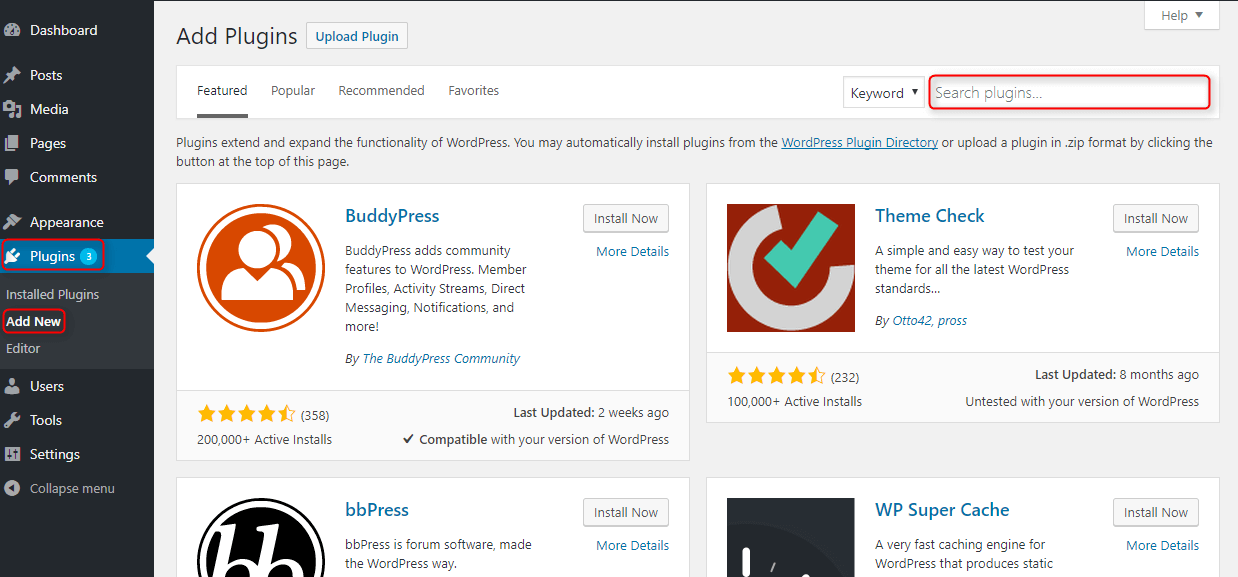Click inside the Search plugins field
1238x577 pixels.
pos(1068,92)
